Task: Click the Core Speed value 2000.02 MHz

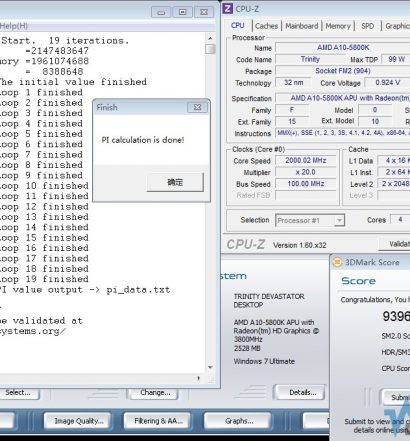Action: (306, 160)
